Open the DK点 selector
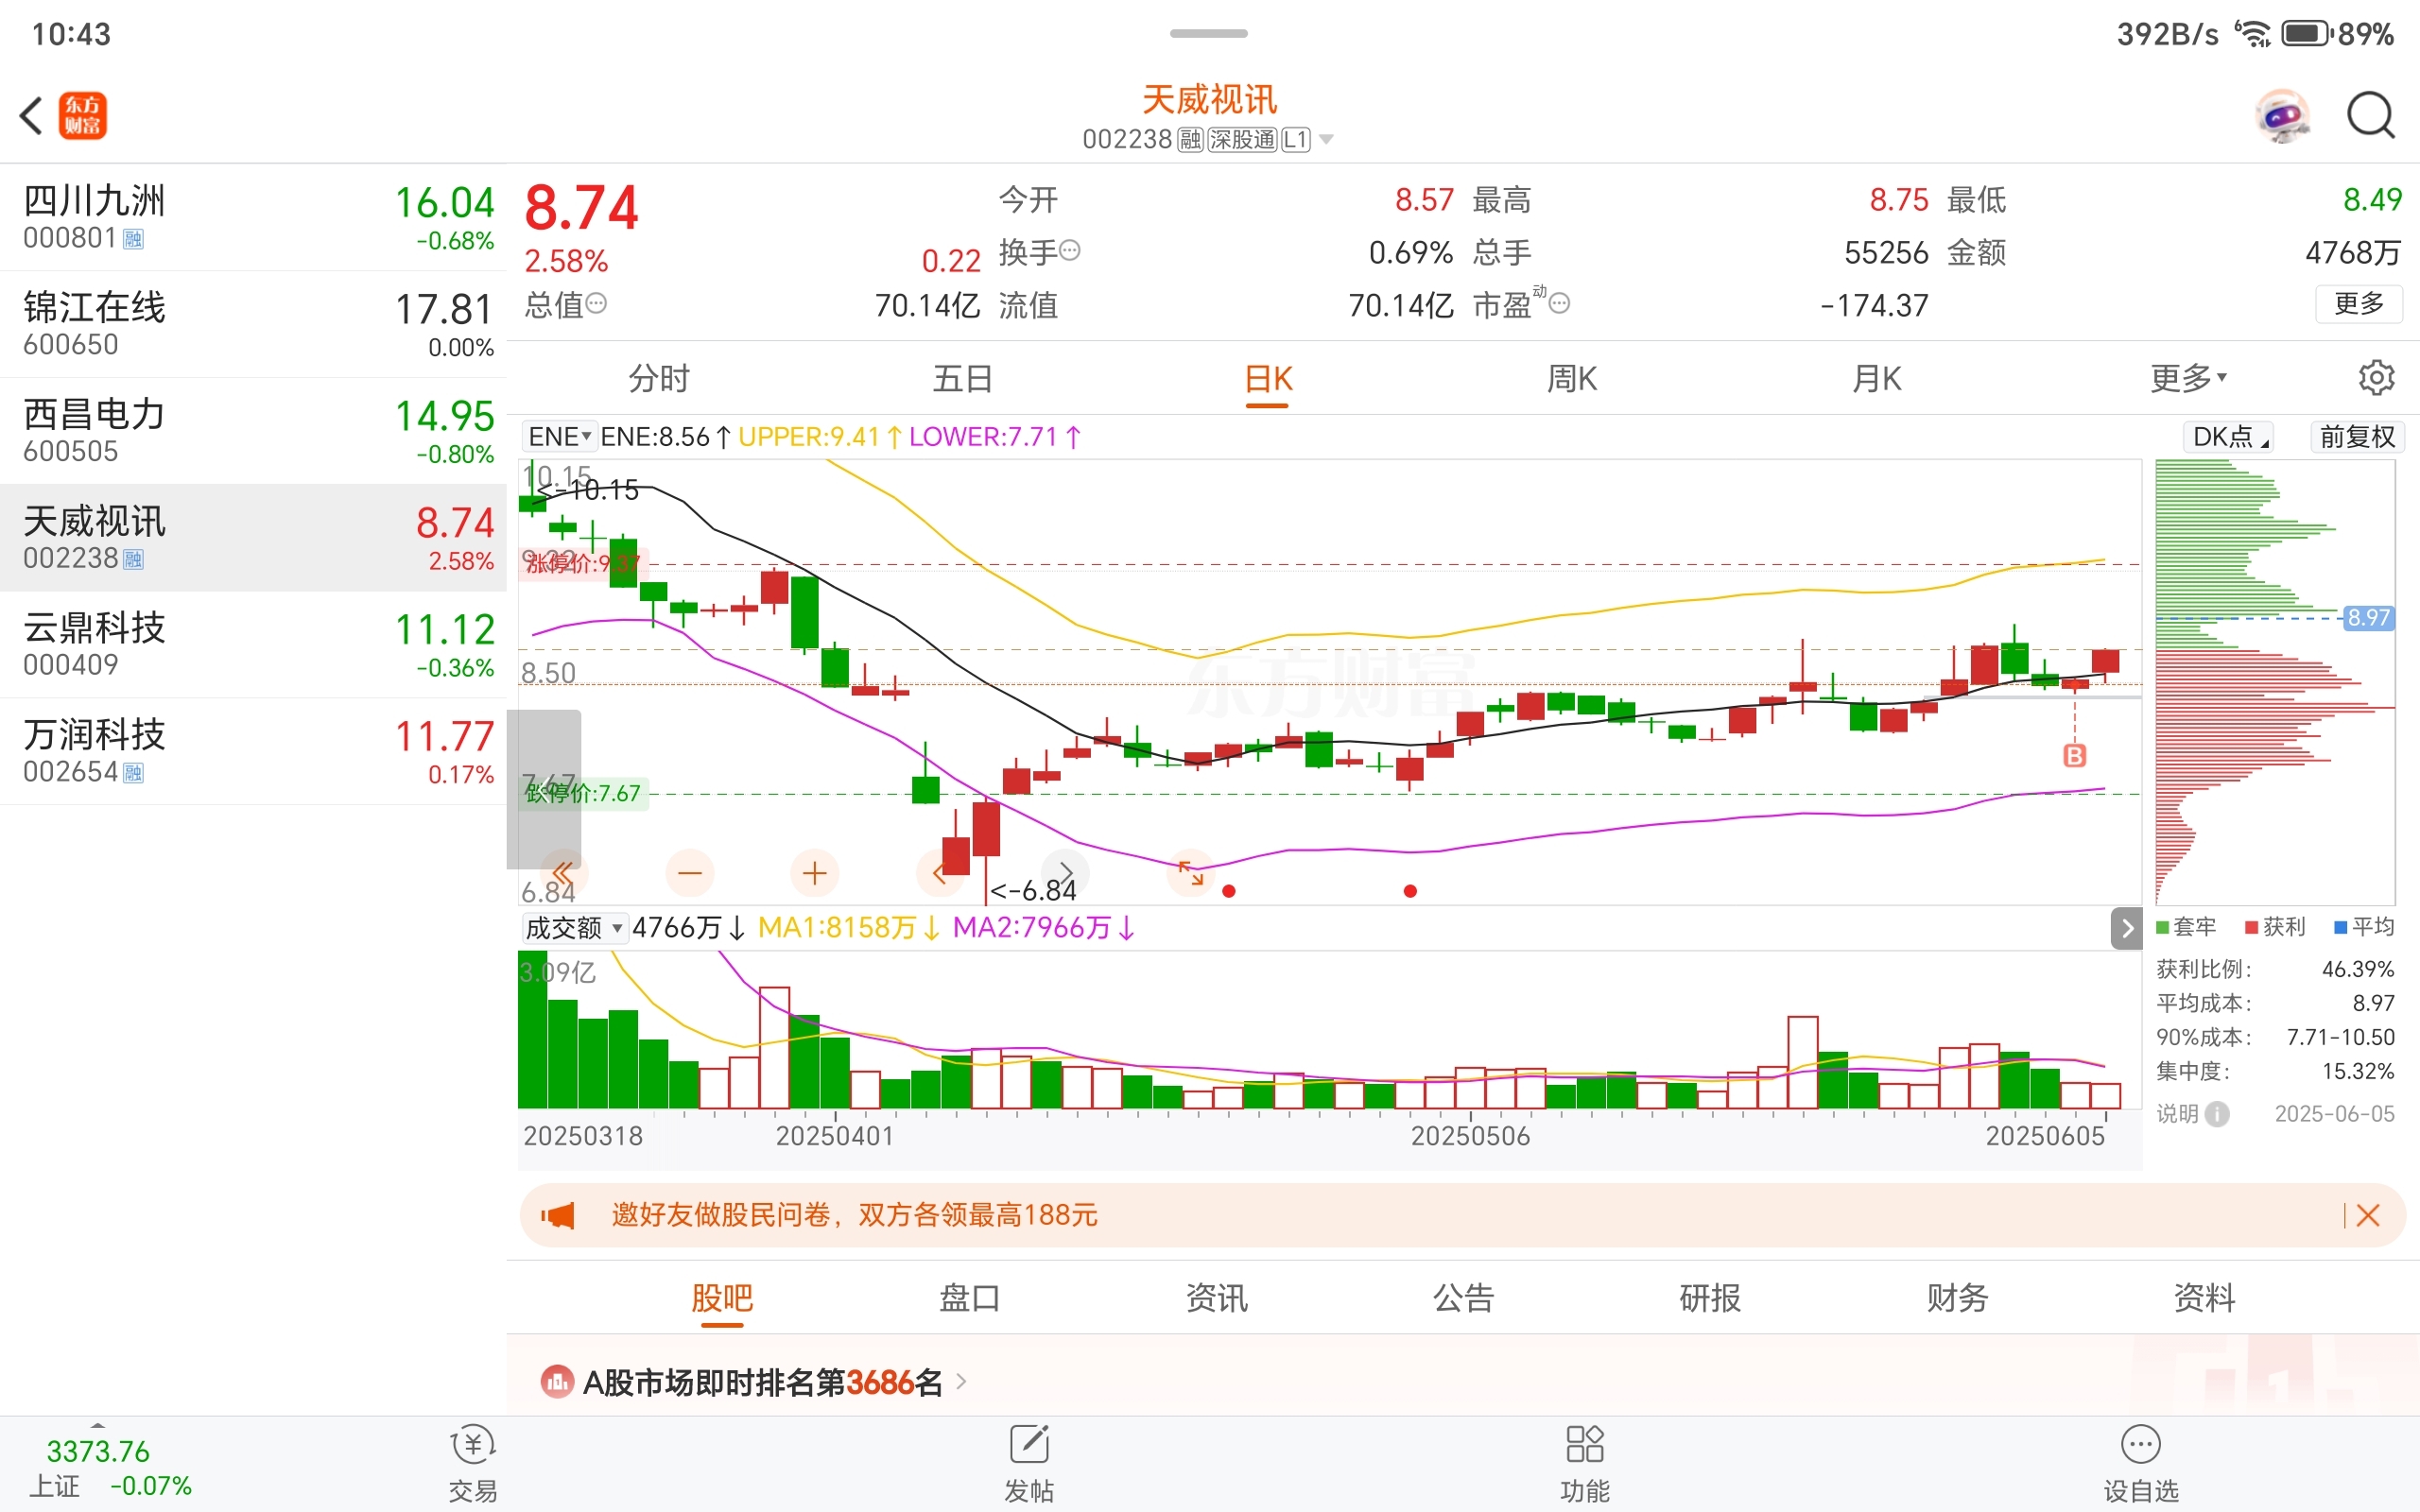This screenshot has width=2420, height=1512. pos(2229,437)
